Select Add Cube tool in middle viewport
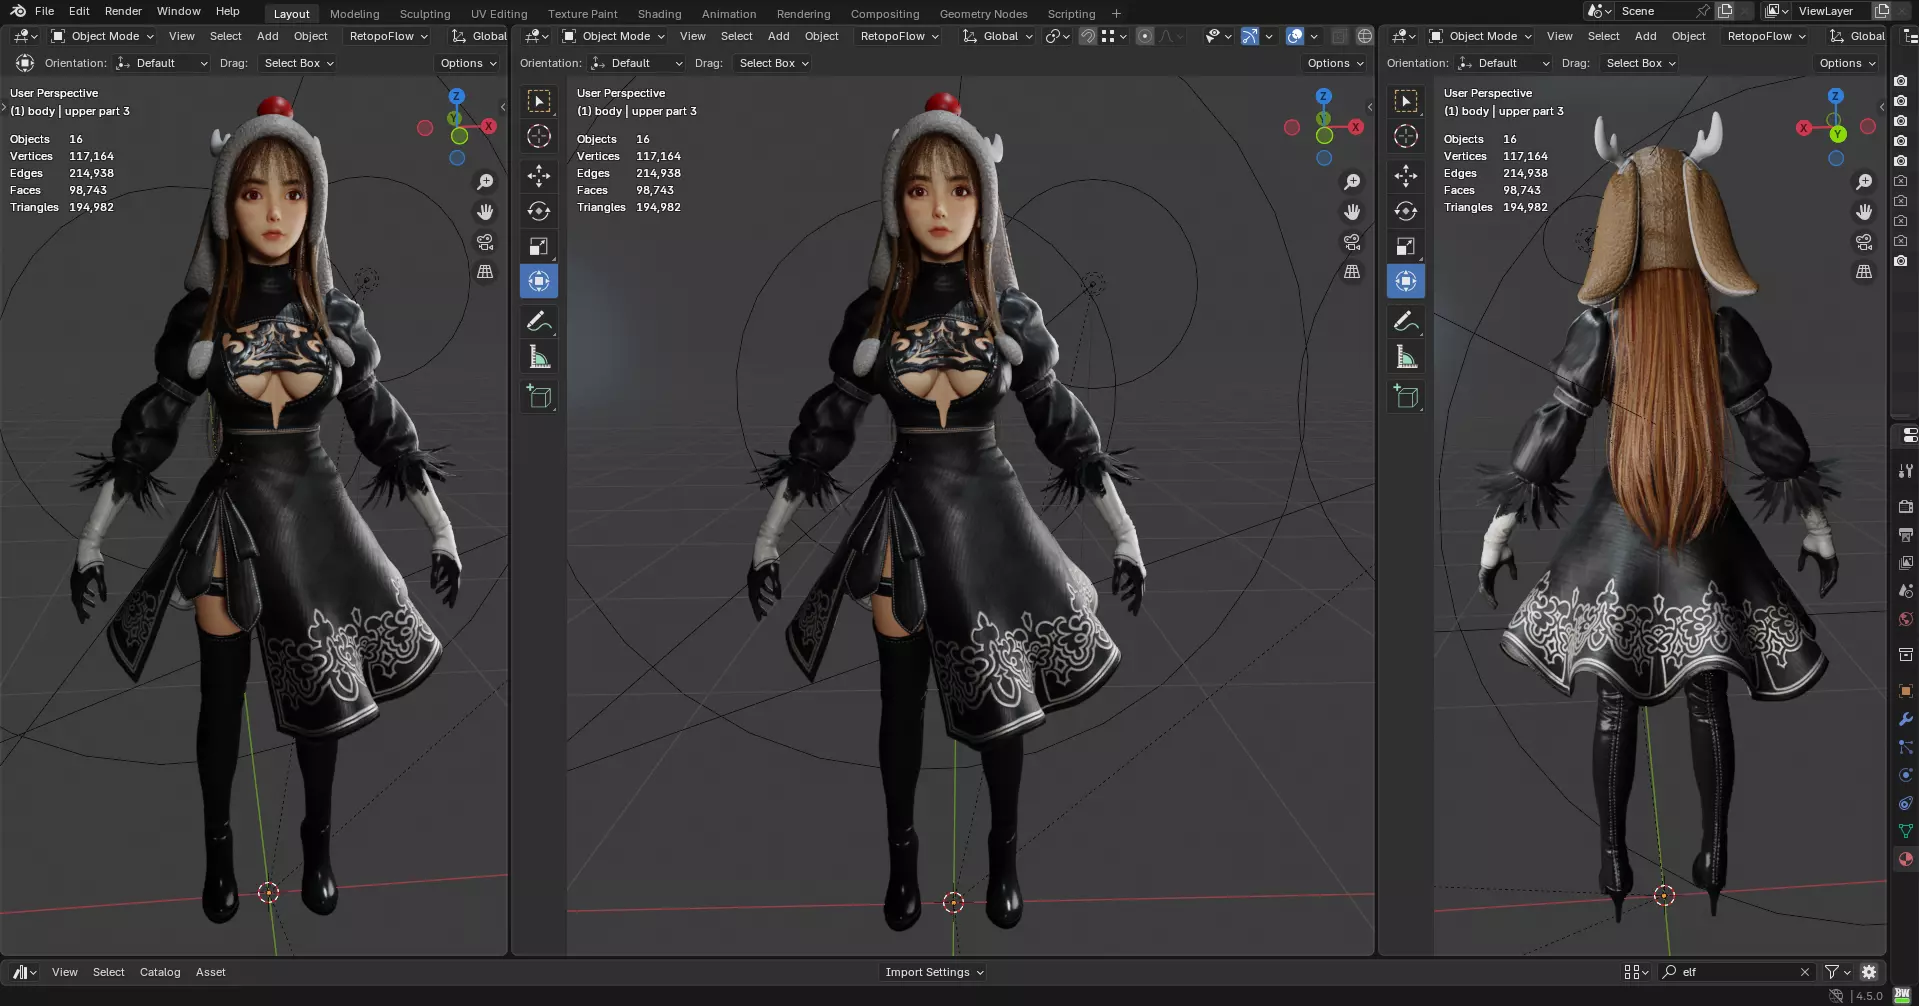This screenshot has height=1006, width=1919. click(539, 397)
